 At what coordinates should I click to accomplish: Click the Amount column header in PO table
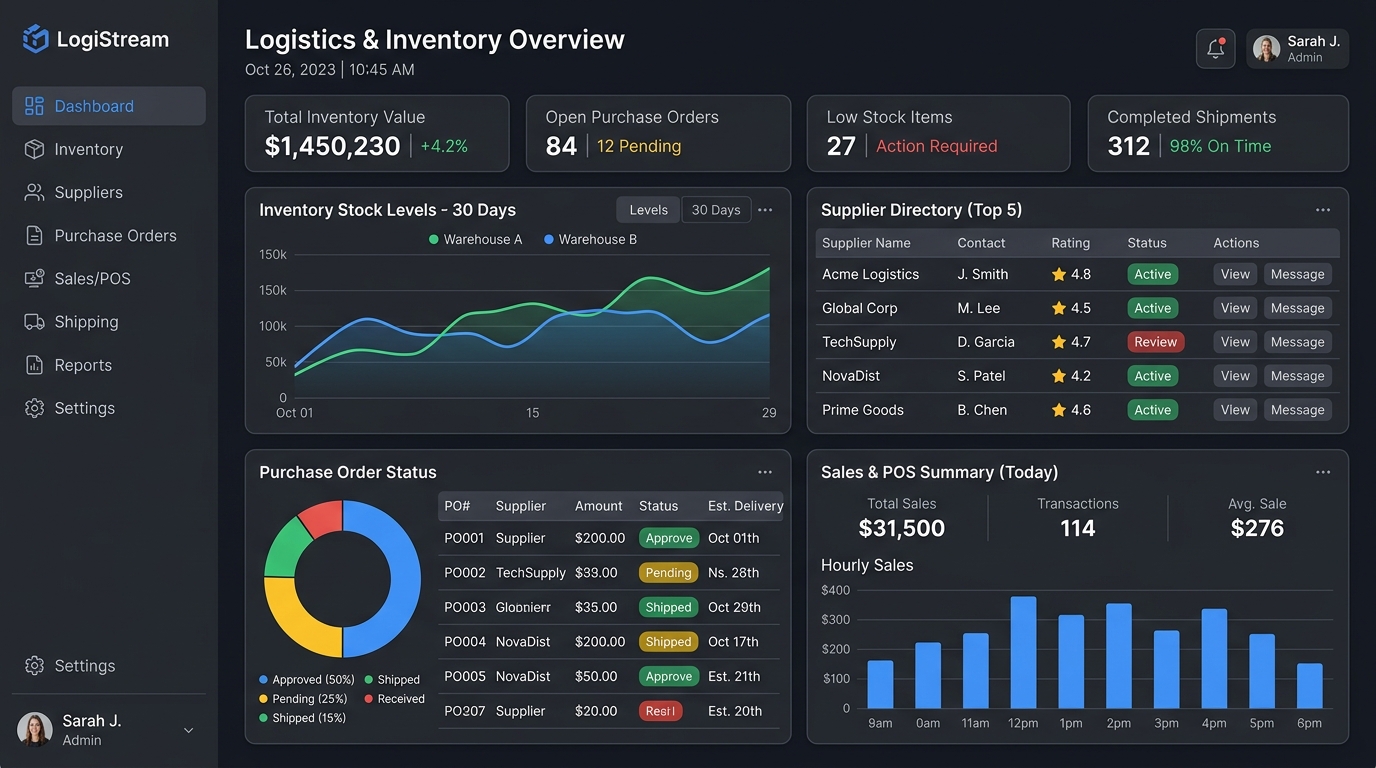click(x=599, y=506)
